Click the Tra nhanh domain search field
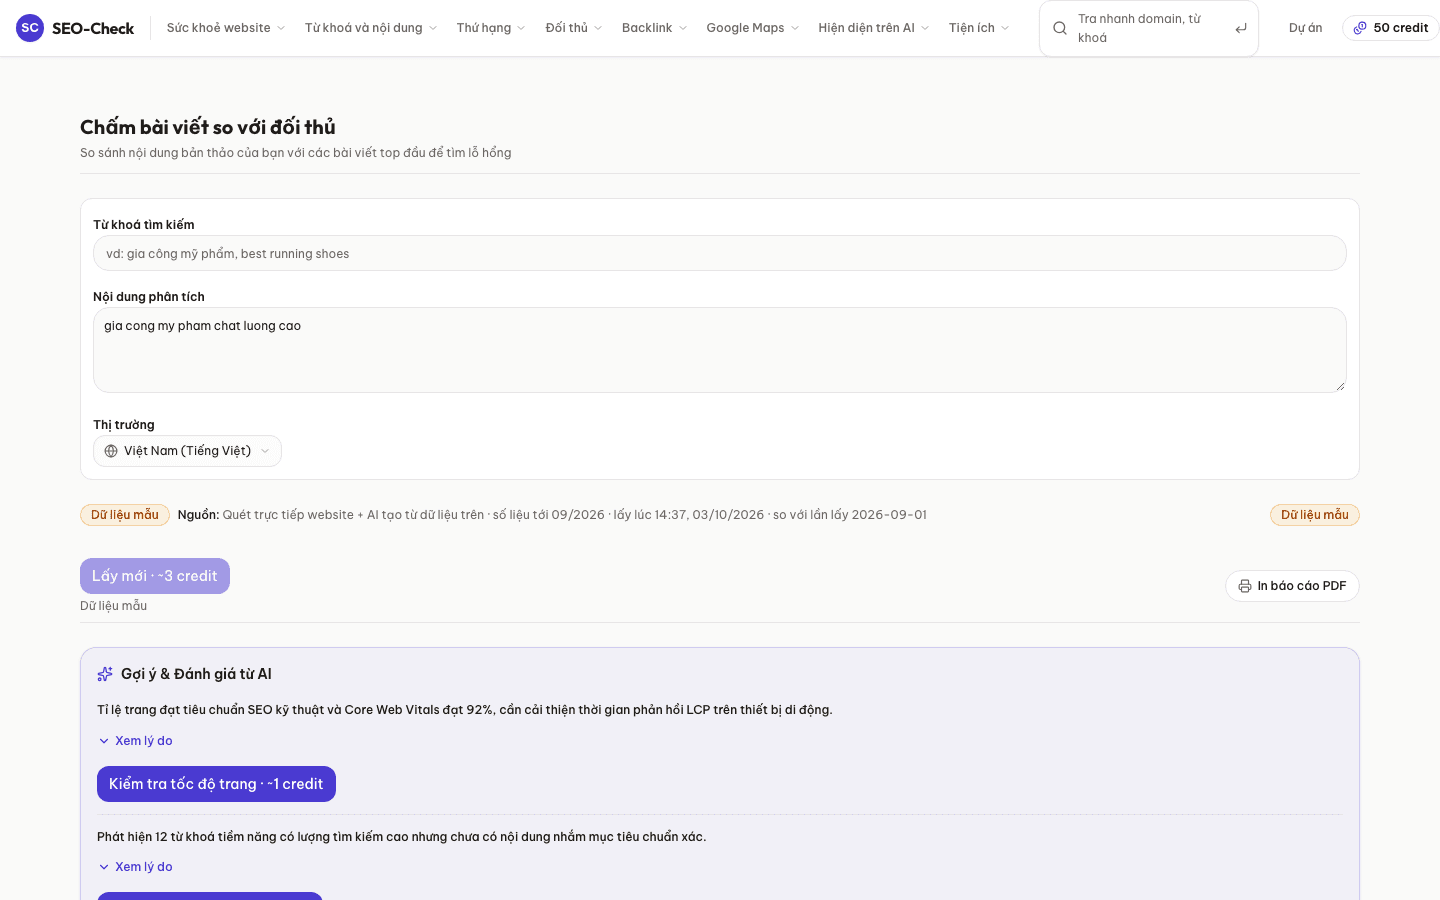The image size is (1440, 900). 1148,28
